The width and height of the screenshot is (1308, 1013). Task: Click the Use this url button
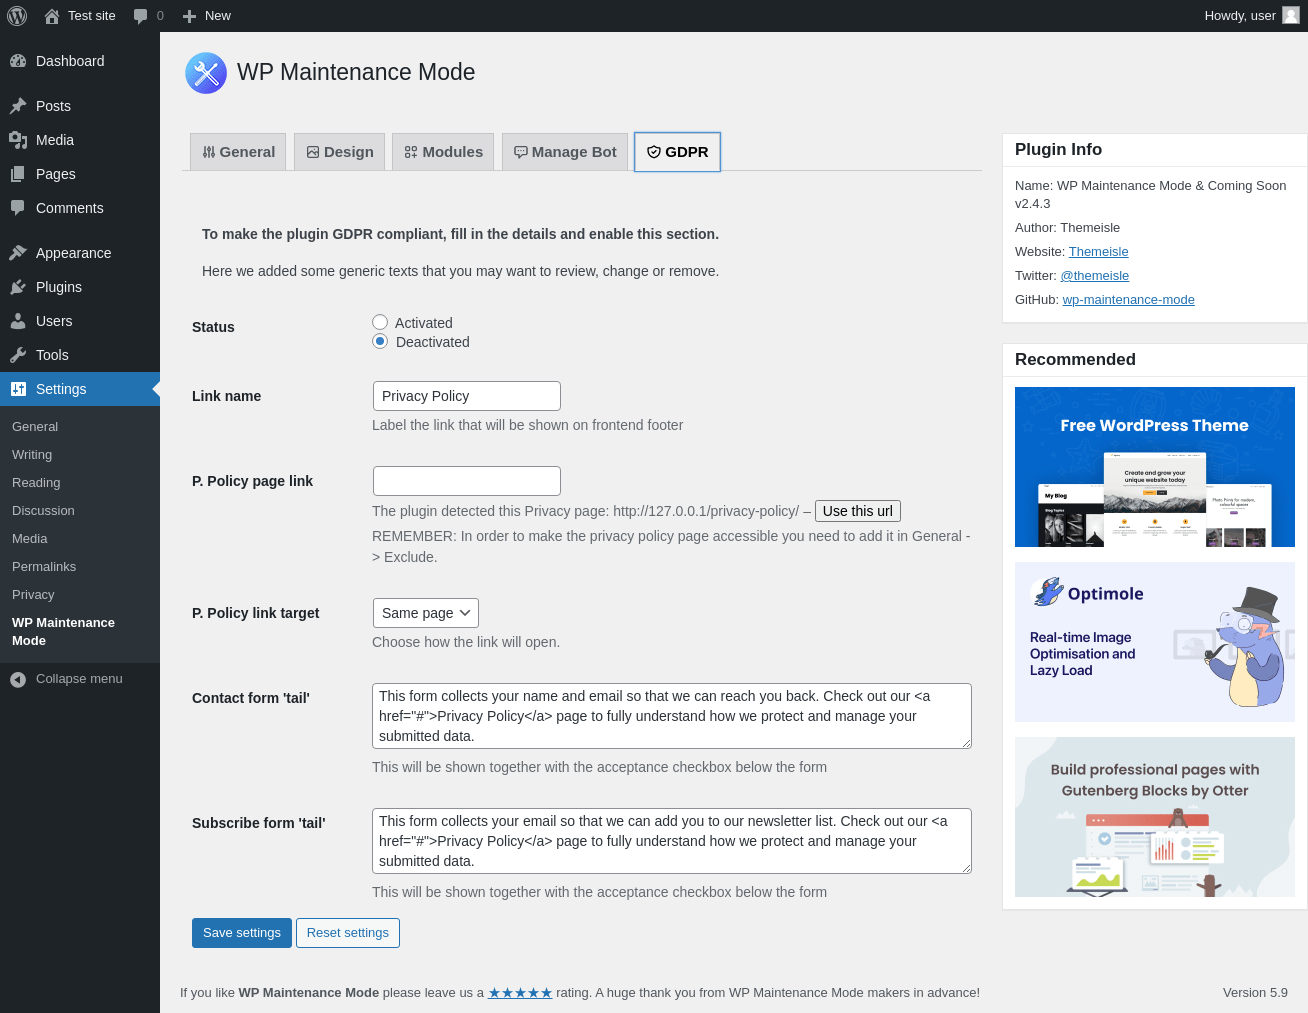tap(858, 511)
